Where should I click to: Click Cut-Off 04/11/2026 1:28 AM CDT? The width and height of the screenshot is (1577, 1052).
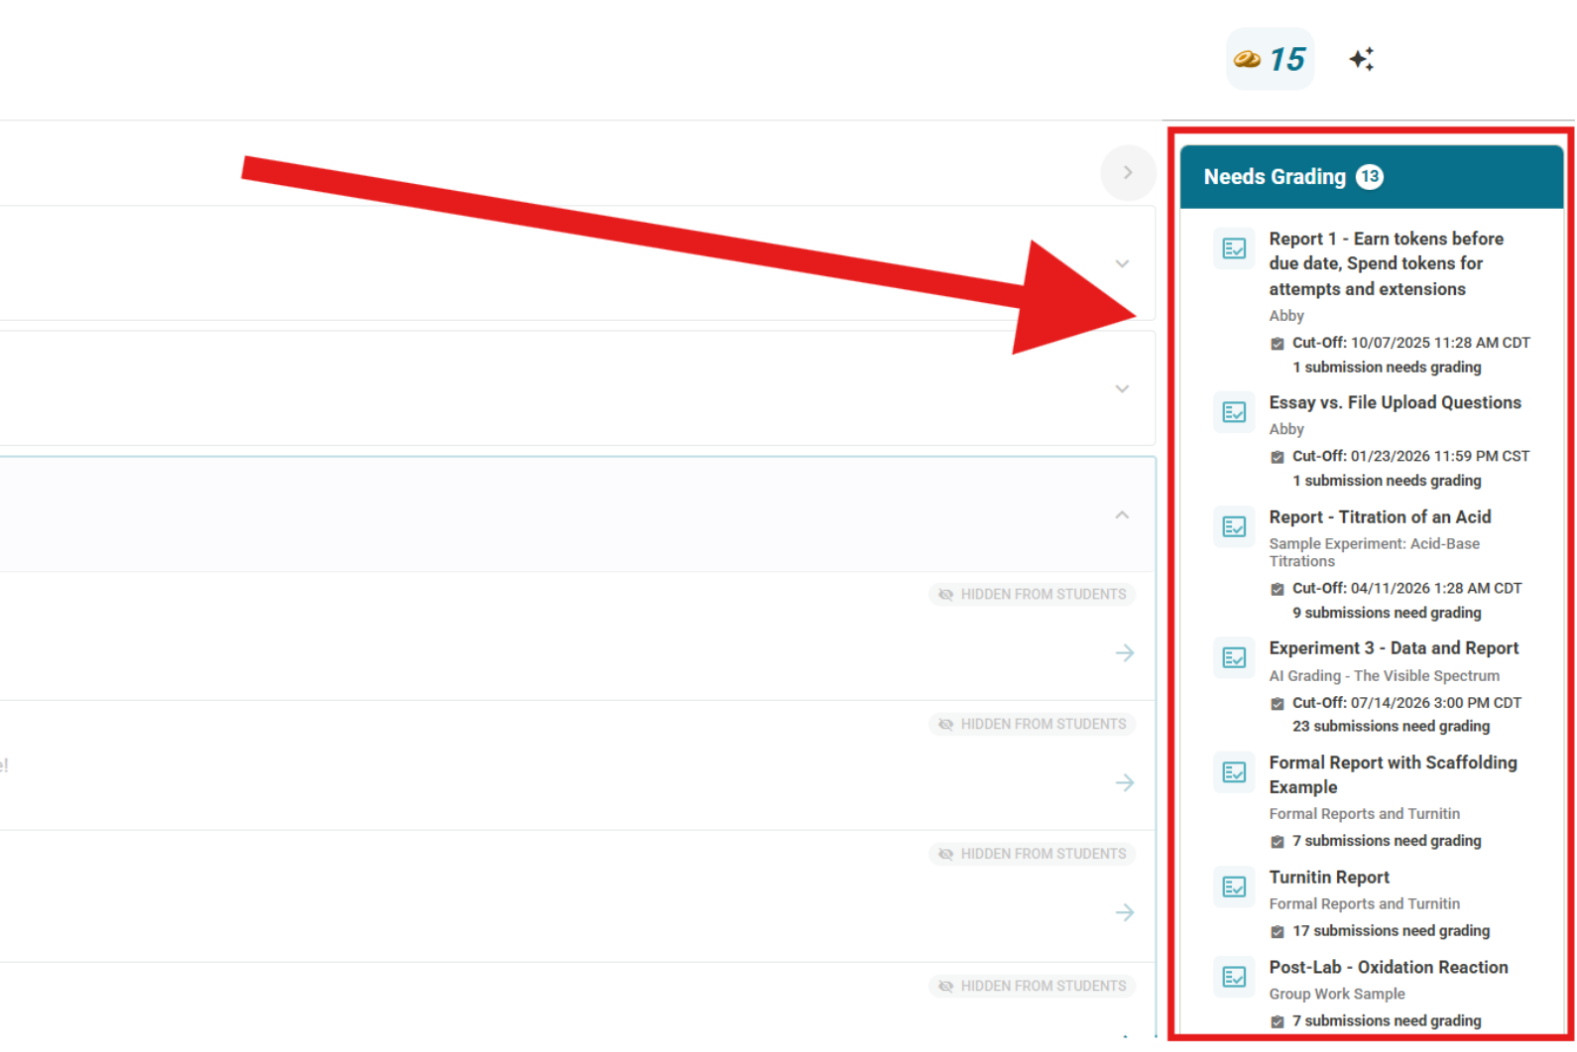(x=1406, y=588)
